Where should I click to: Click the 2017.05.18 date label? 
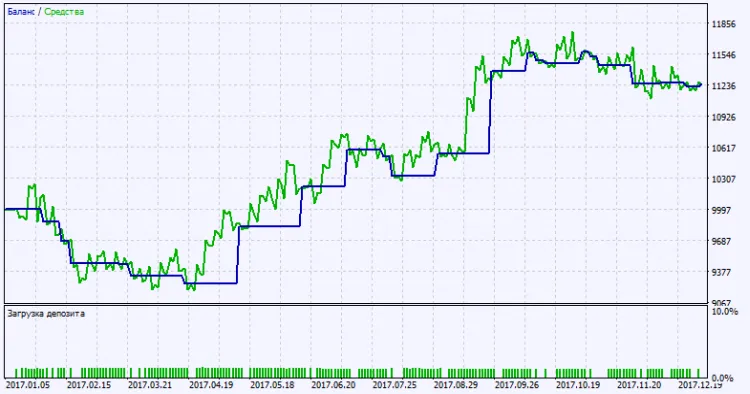pos(272,385)
